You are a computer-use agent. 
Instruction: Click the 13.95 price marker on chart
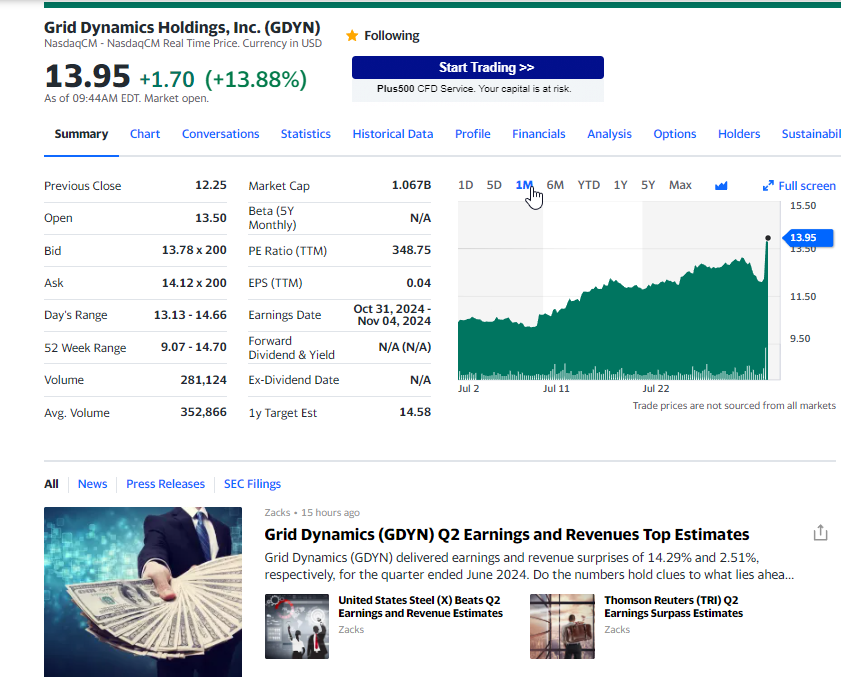pos(802,238)
